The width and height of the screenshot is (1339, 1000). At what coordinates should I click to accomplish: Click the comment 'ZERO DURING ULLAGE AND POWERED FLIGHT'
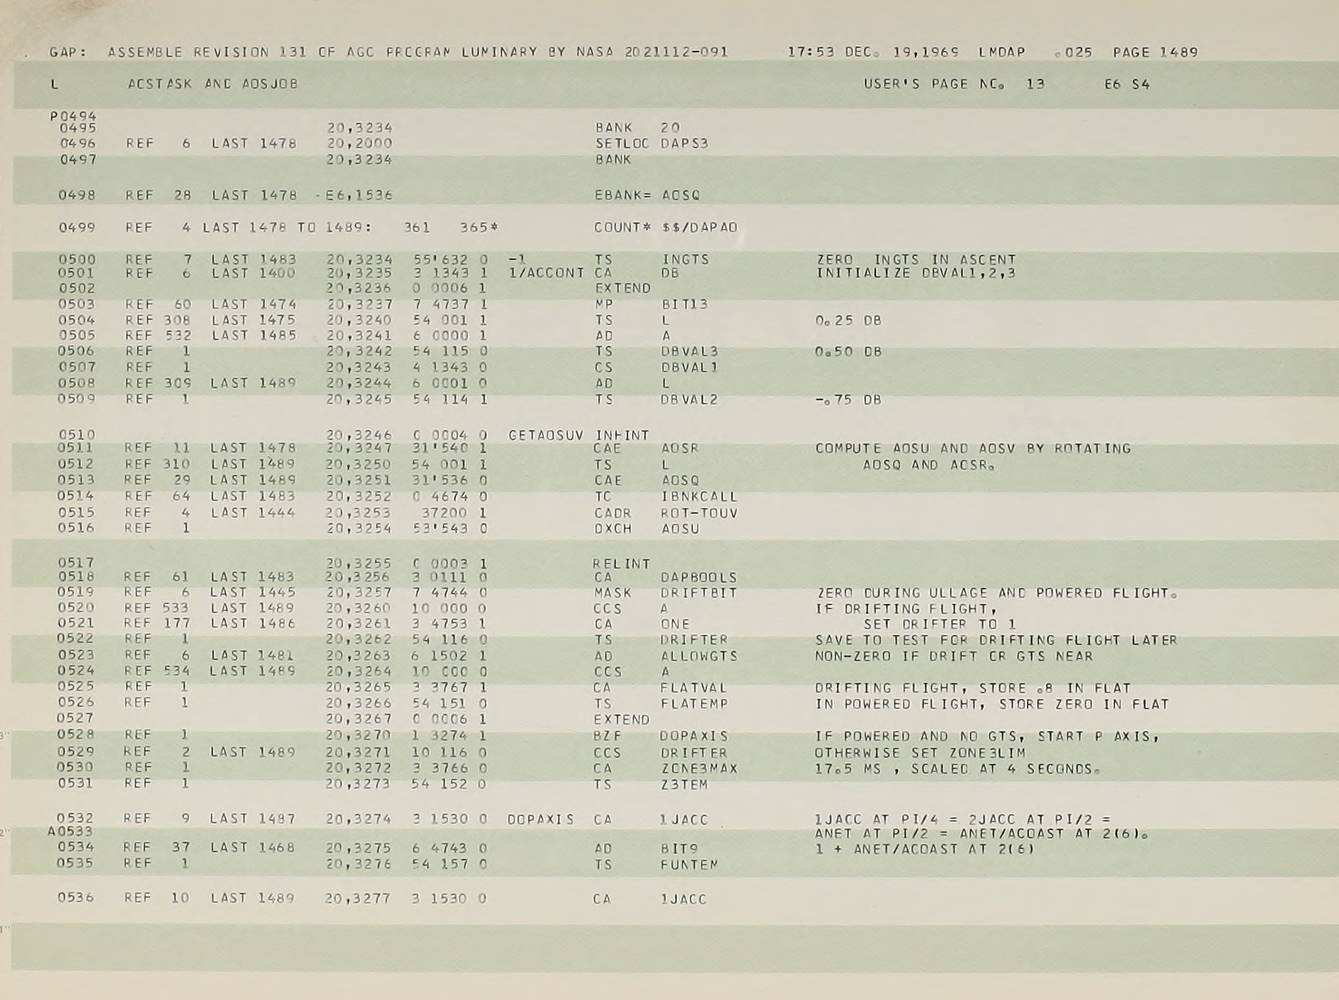[x=996, y=593]
